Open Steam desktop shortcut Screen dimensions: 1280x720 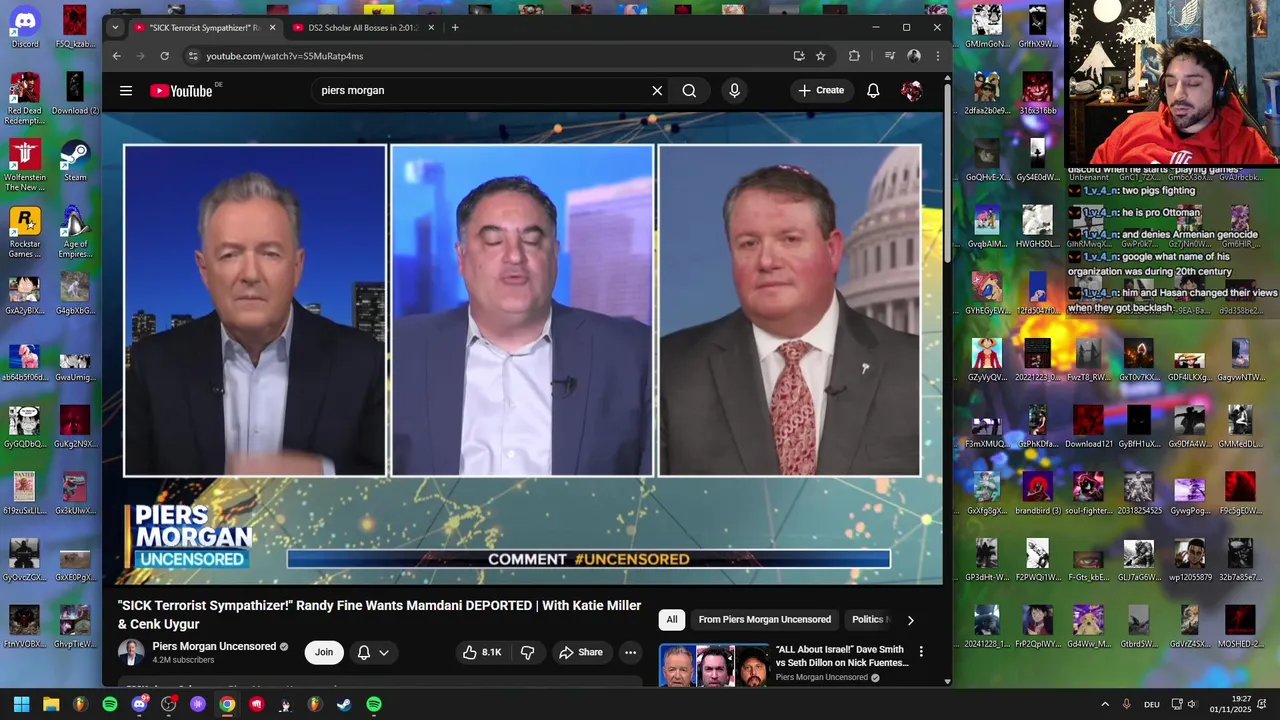75,160
